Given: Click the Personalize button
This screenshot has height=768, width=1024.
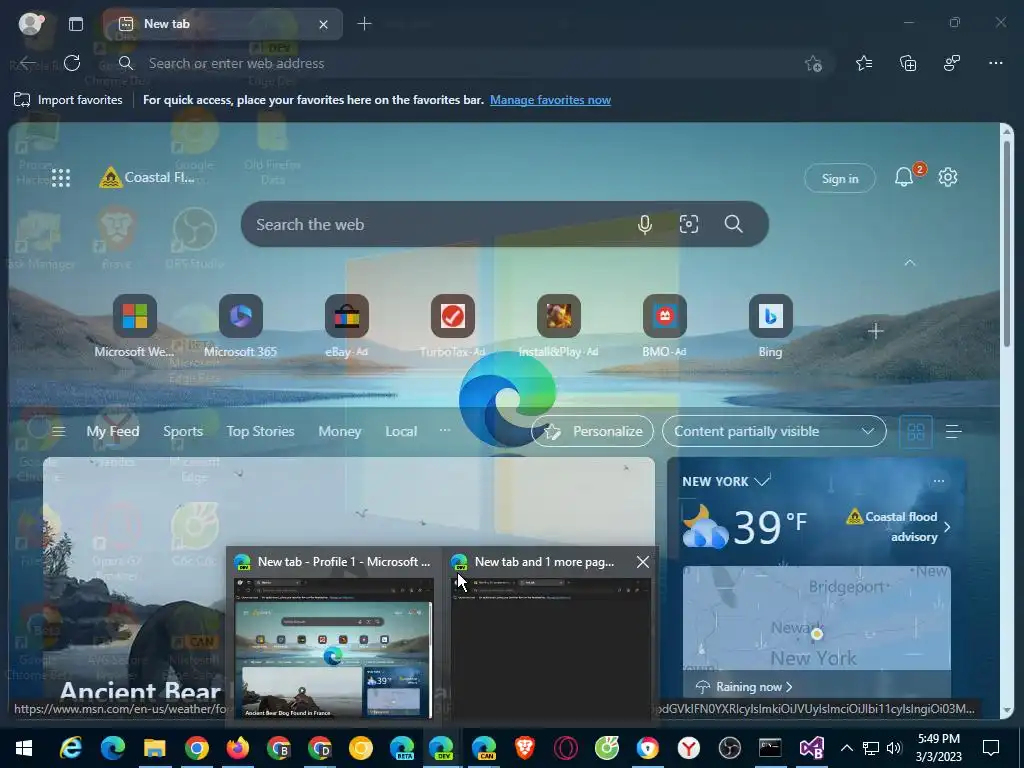Looking at the screenshot, I should tap(592, 432).
